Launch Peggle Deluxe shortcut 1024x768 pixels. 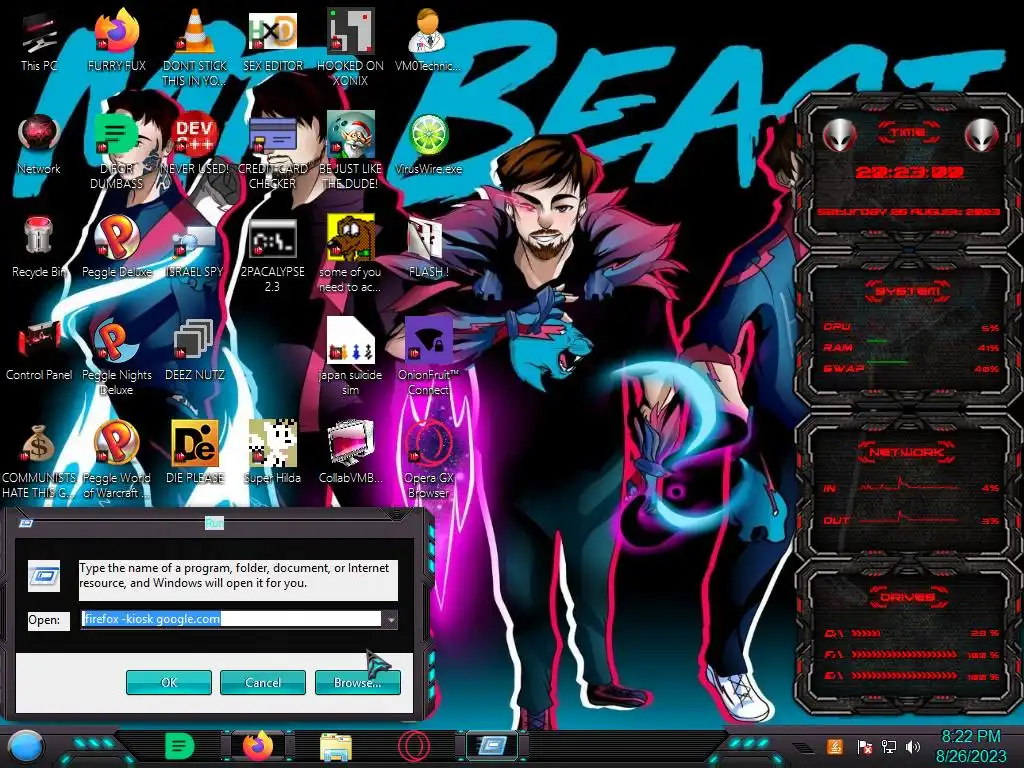pos(116,246)
